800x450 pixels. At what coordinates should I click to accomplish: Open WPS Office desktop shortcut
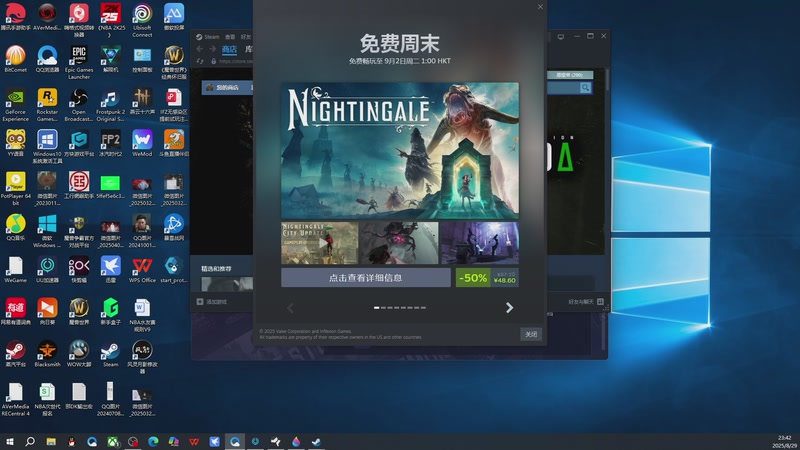coord(142,269)
